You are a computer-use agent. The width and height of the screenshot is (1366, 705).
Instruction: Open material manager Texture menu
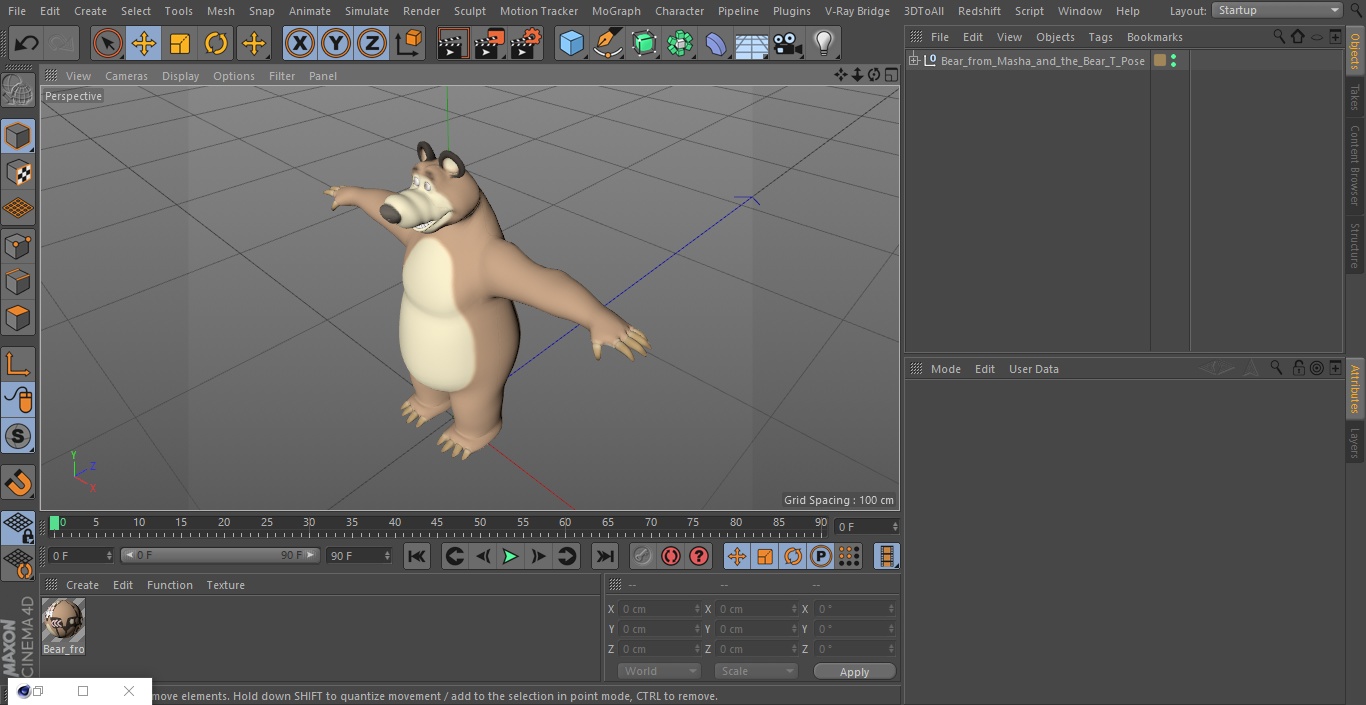point(225,585)
